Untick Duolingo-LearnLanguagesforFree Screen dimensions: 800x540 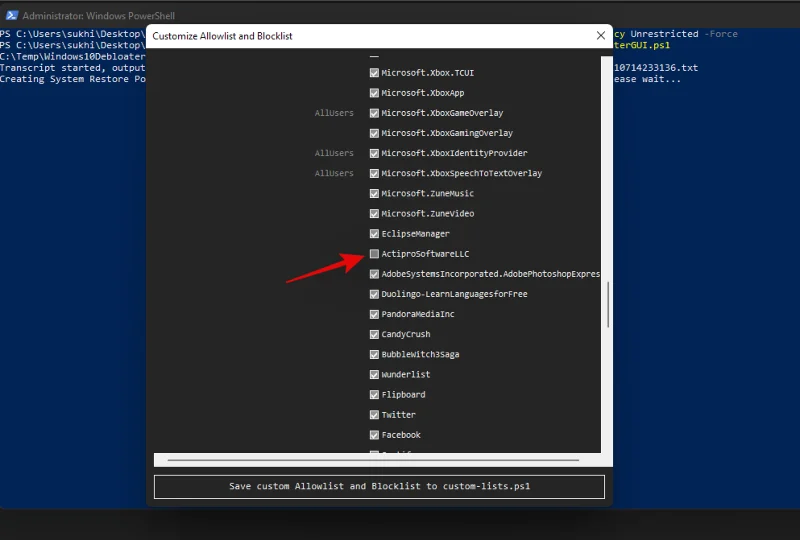tap(374, 294)
